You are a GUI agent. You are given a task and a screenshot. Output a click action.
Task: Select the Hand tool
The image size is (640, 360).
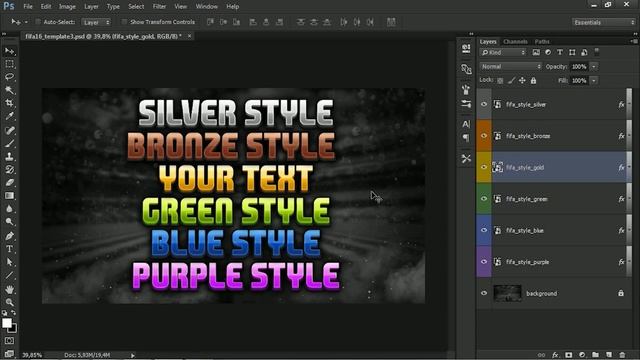pyautogui.click(x=9, y=289)
